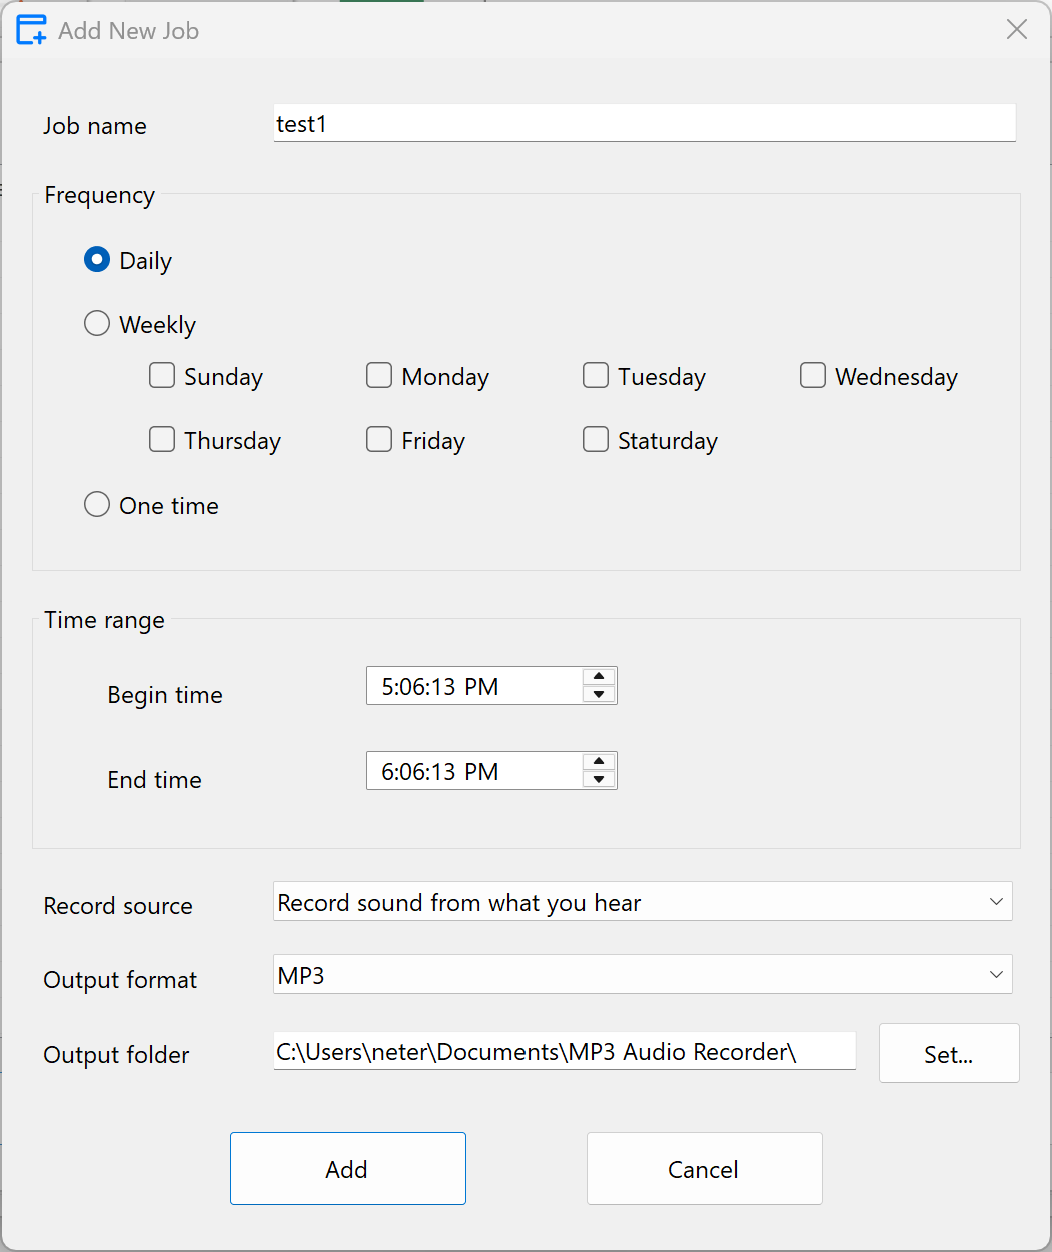1052x1252 pixels.
Task: Select the Weekly frequency option
Action: [96, 323]
